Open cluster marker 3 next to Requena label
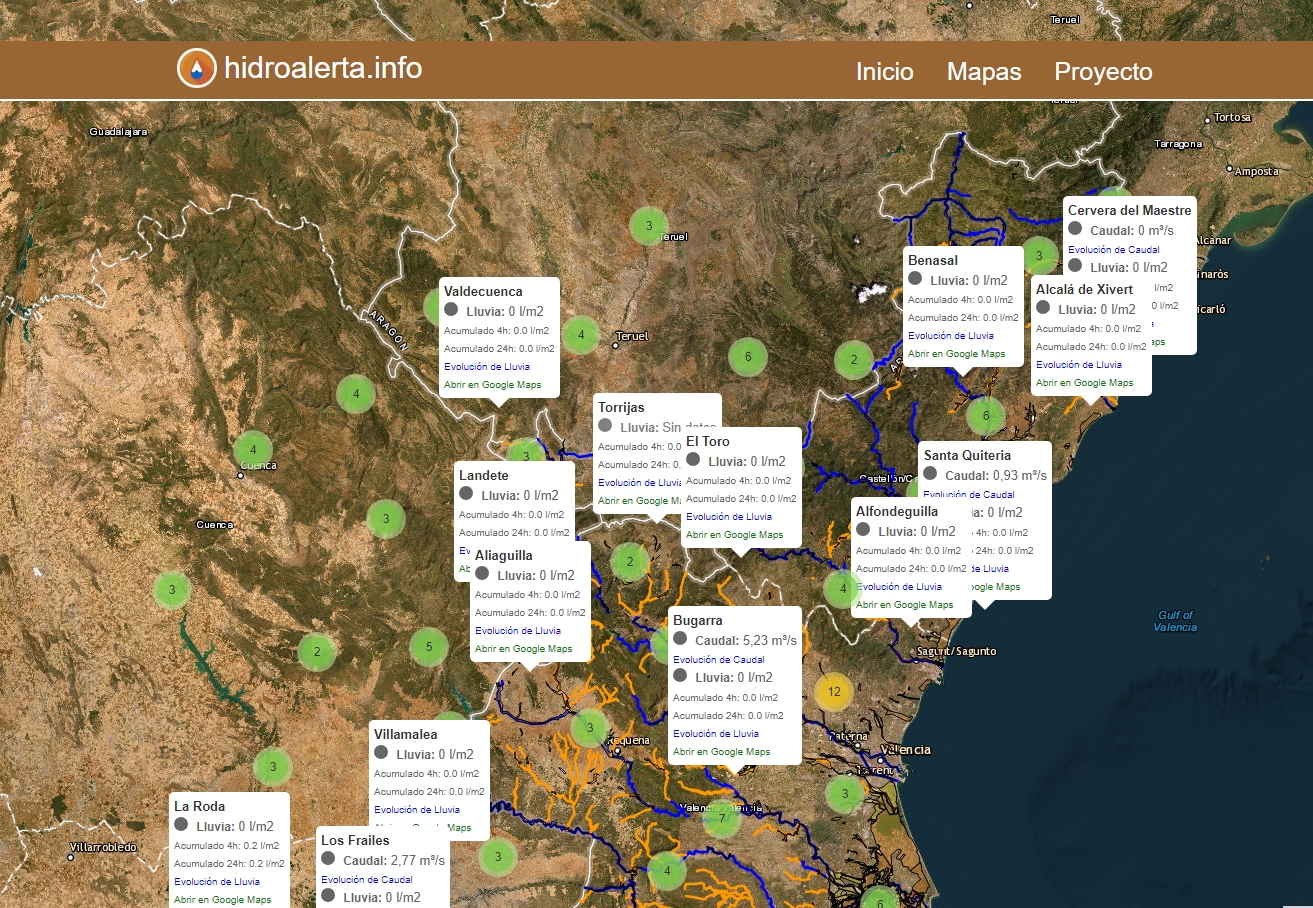Screen dimensions: 1313x908 [590, 727]
